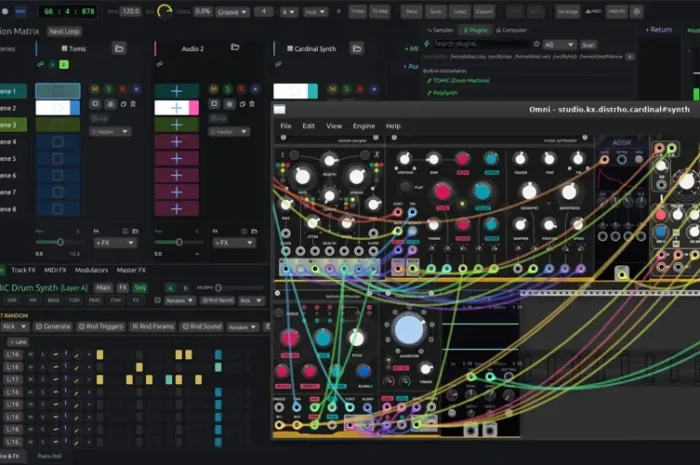The height and width of the screenshot is (465, 700).
Task: Click the Scan plugins button
Action: click(x=588, y=45)
